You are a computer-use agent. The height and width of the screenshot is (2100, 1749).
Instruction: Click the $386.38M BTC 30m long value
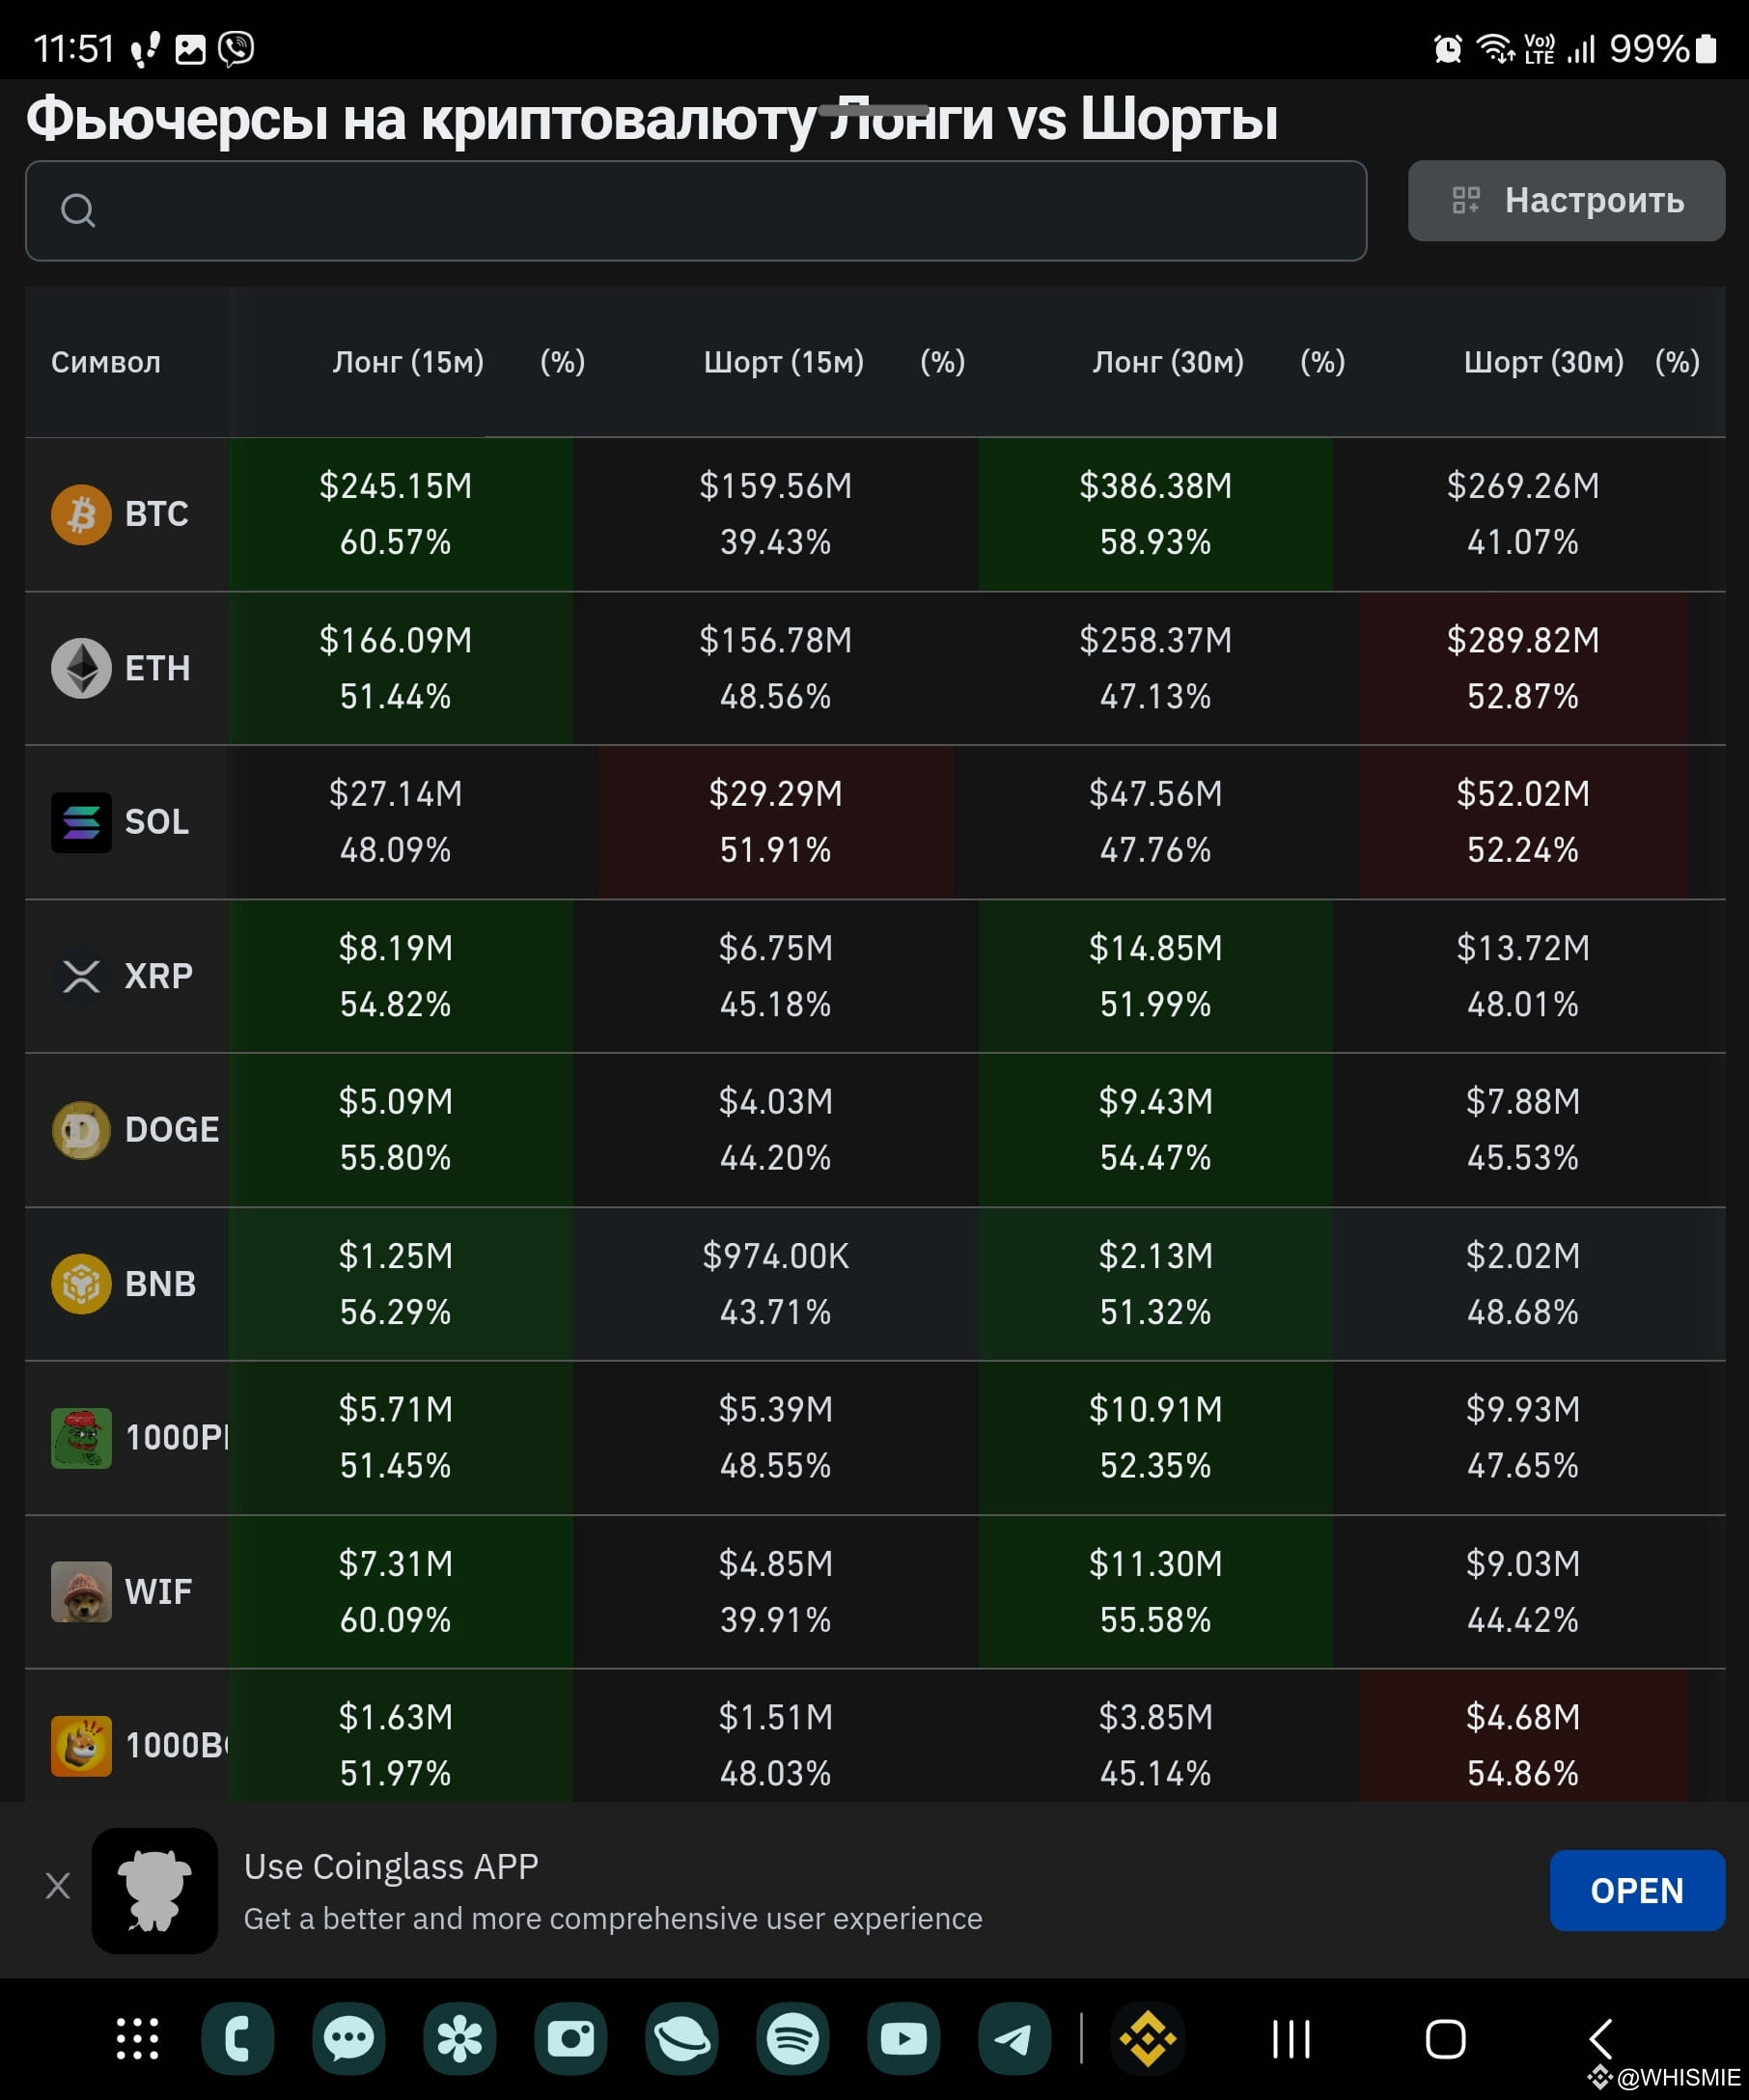point(1156,486)
